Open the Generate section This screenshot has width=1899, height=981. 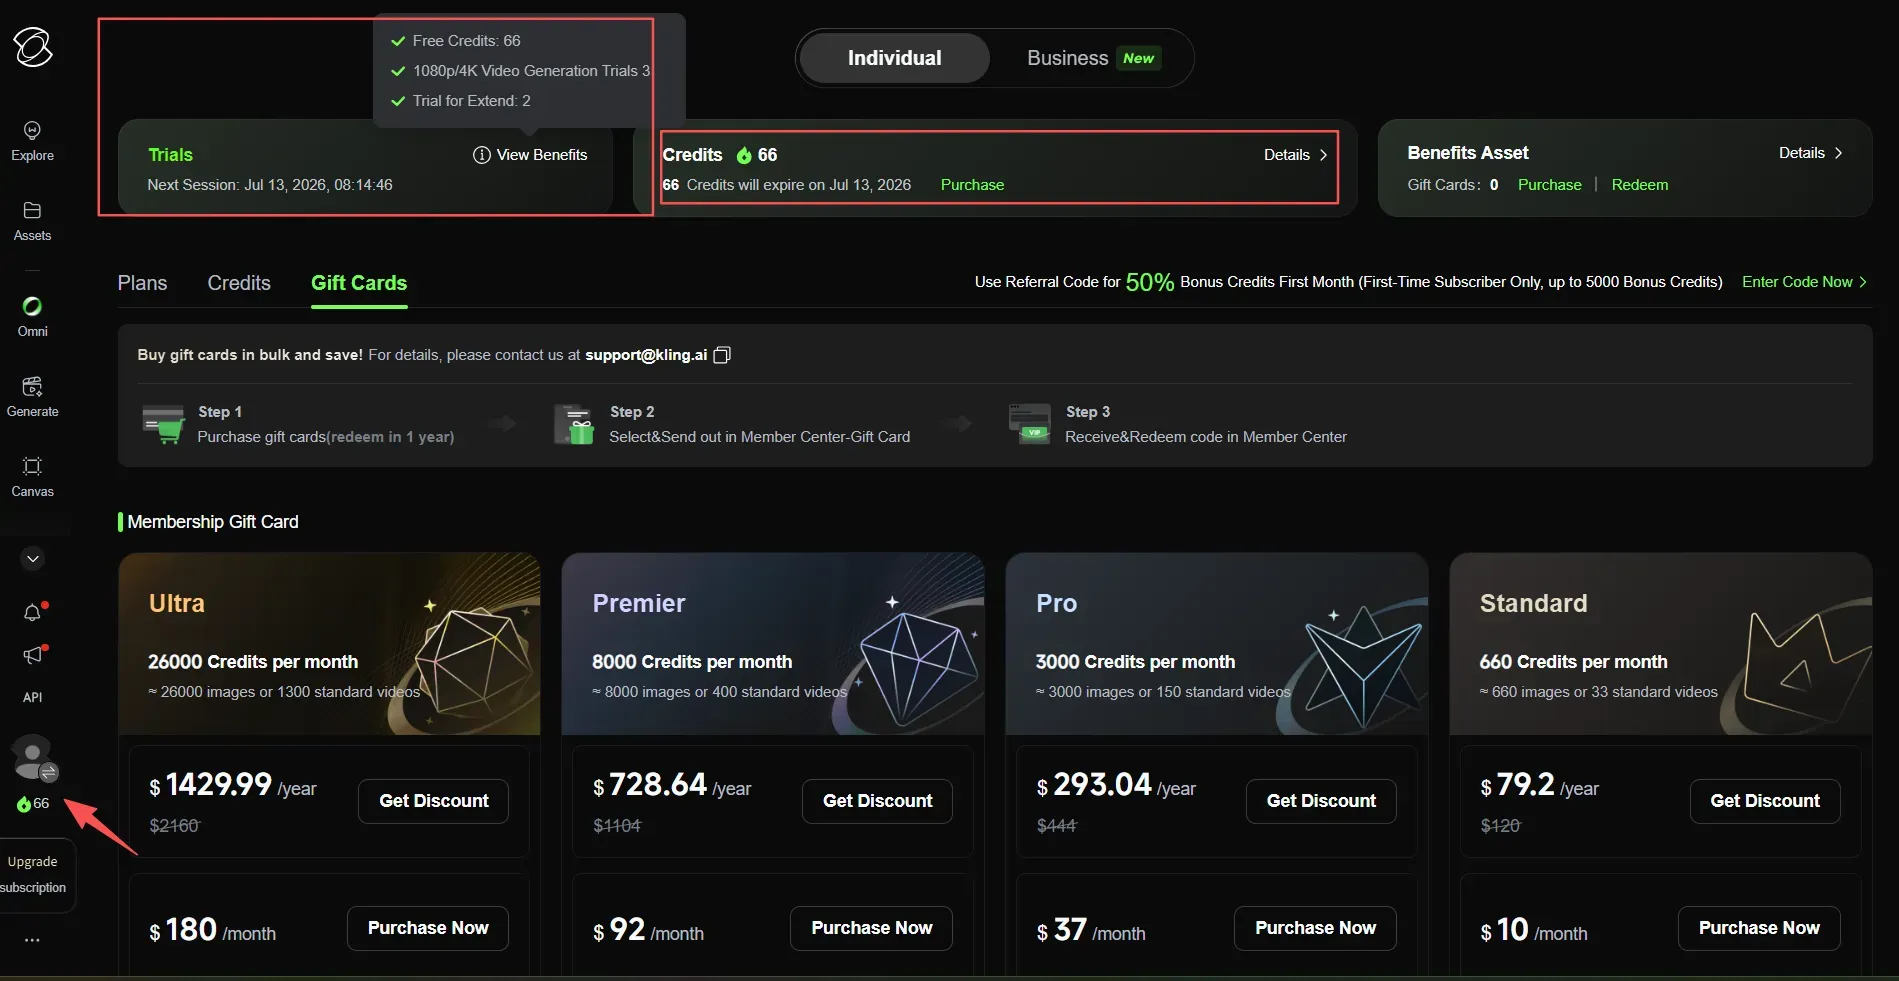pos(32,397)
